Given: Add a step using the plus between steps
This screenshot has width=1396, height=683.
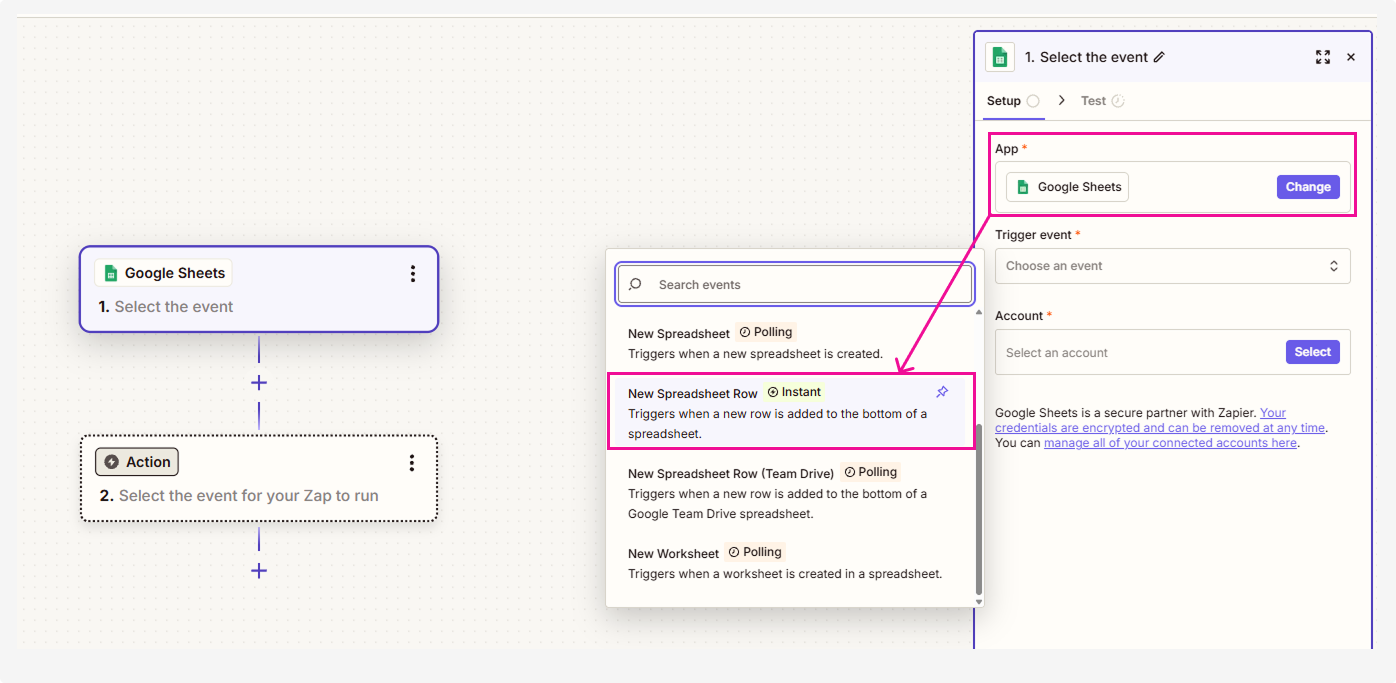Looking at the screenshot, I should 259,383.
